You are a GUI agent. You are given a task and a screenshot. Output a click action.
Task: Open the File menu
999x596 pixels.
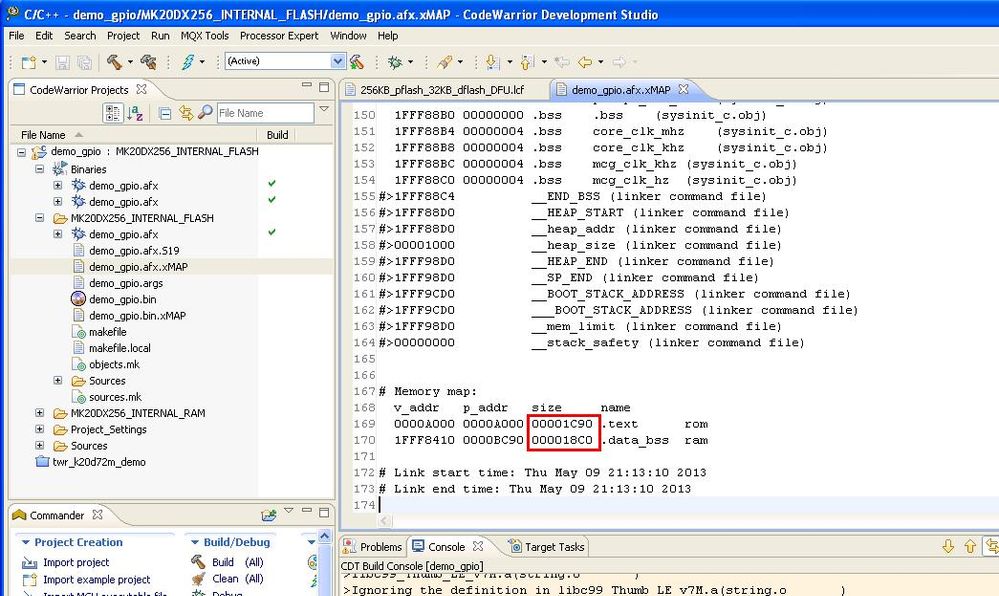[x=17, y=36]
